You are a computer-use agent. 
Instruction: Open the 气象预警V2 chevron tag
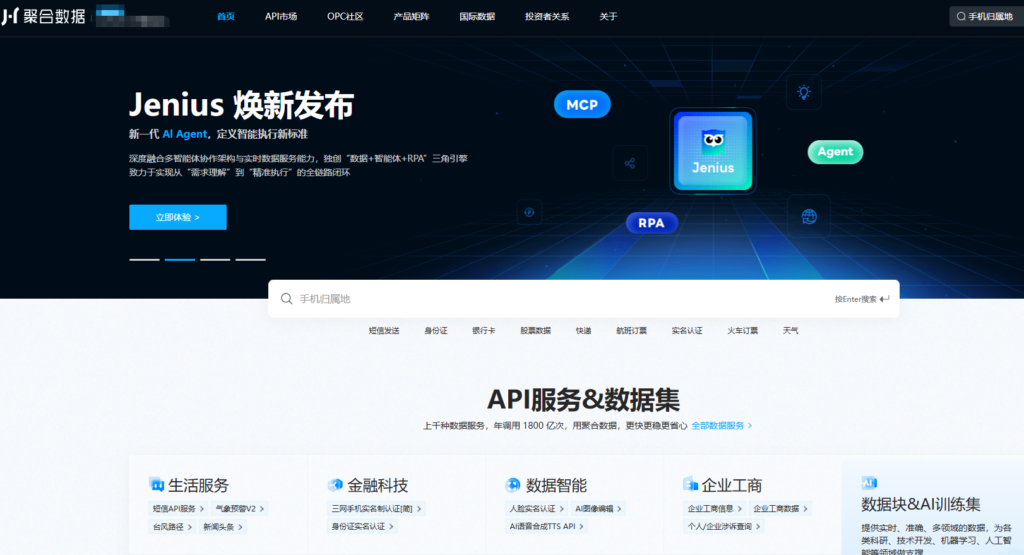click(x=240, y=509)
